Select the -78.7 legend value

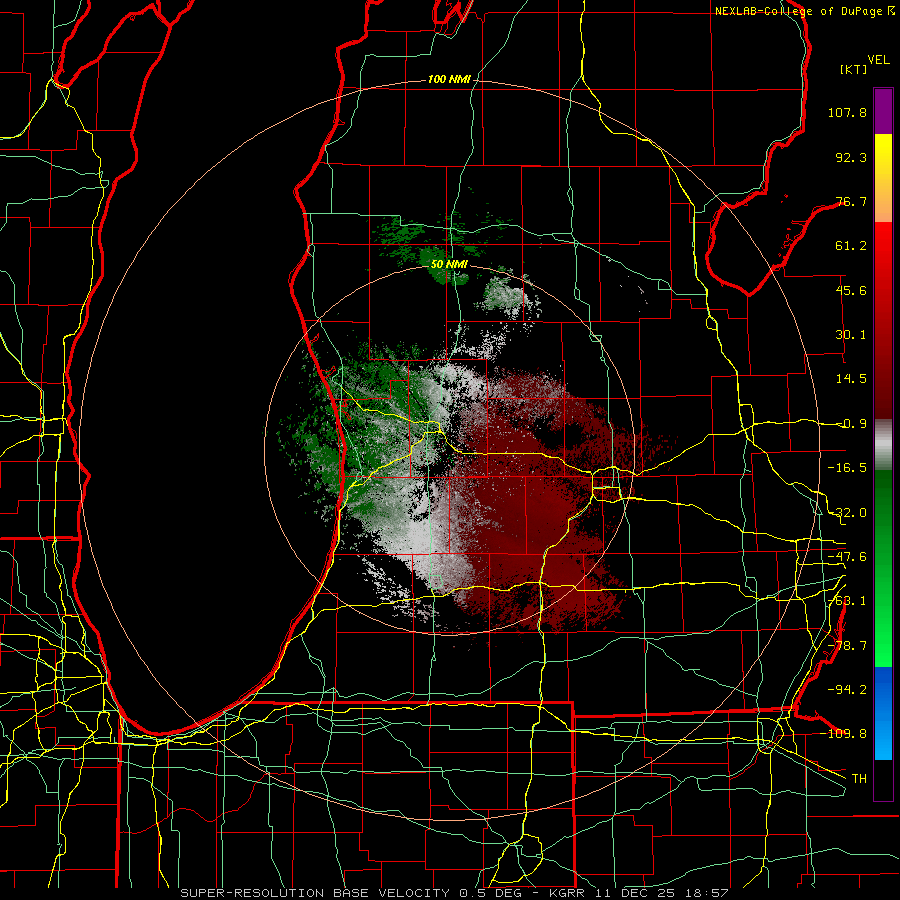[x=847, y=646]
